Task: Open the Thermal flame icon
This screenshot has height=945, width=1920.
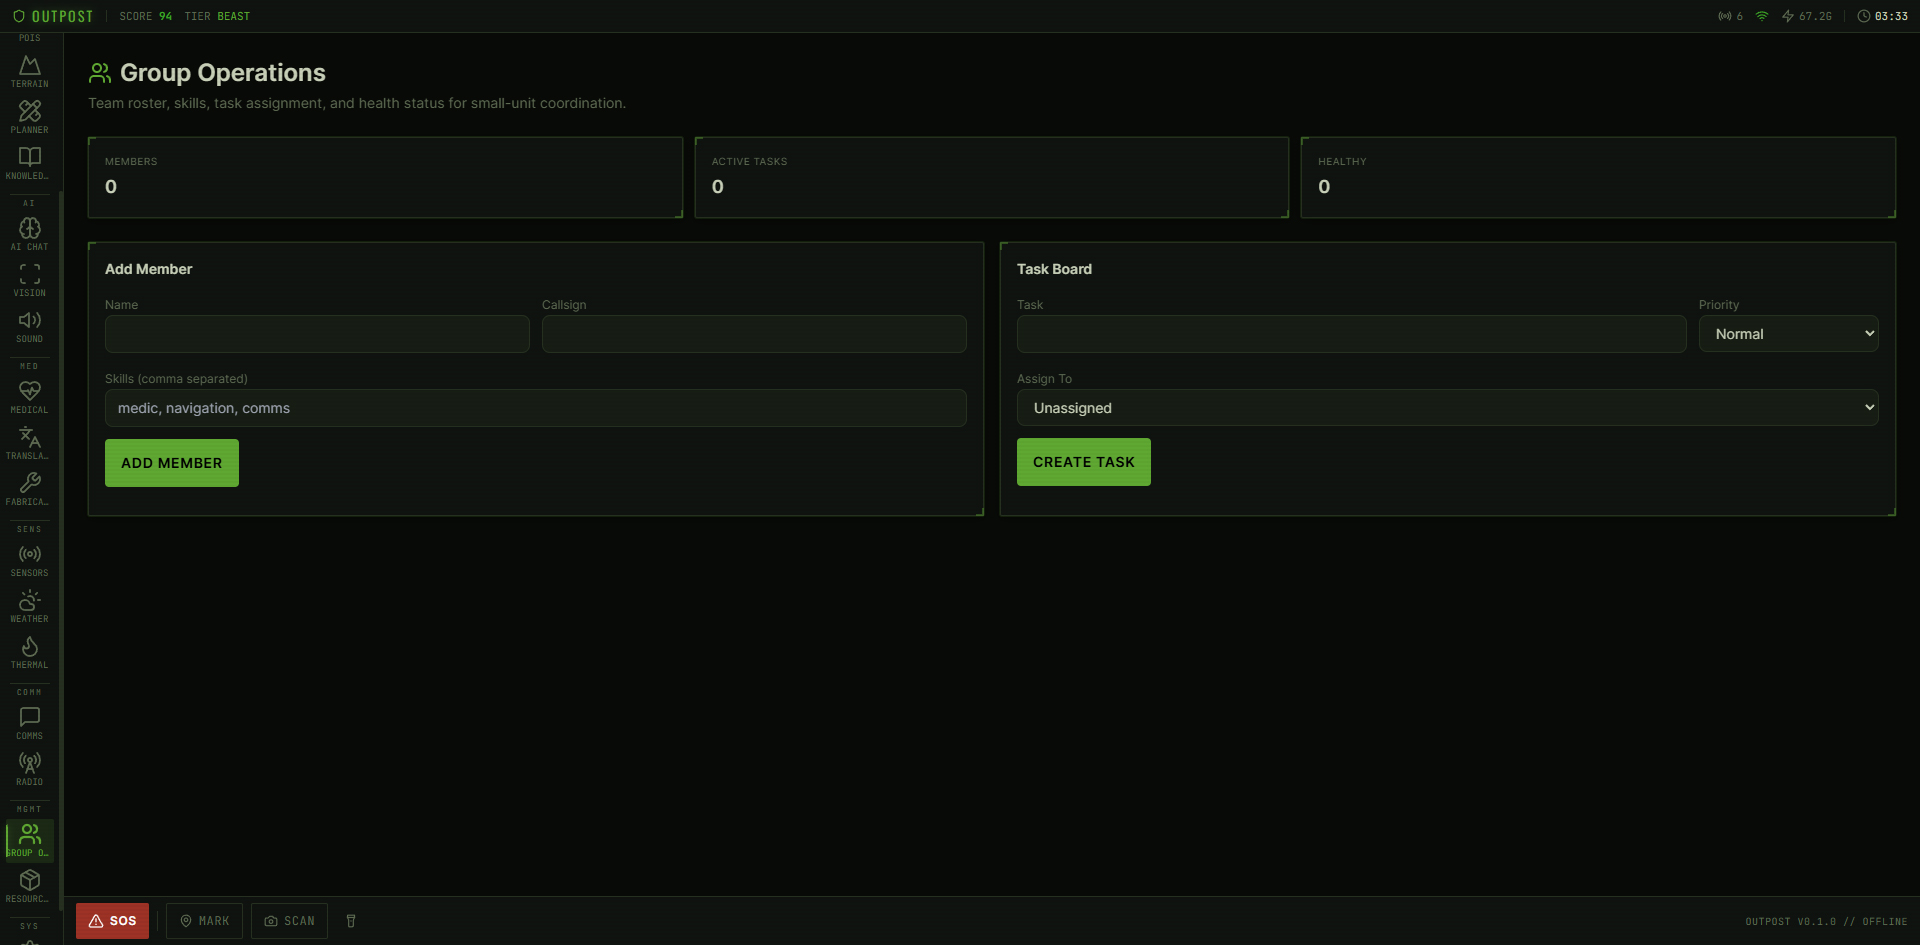Action: 30,652
